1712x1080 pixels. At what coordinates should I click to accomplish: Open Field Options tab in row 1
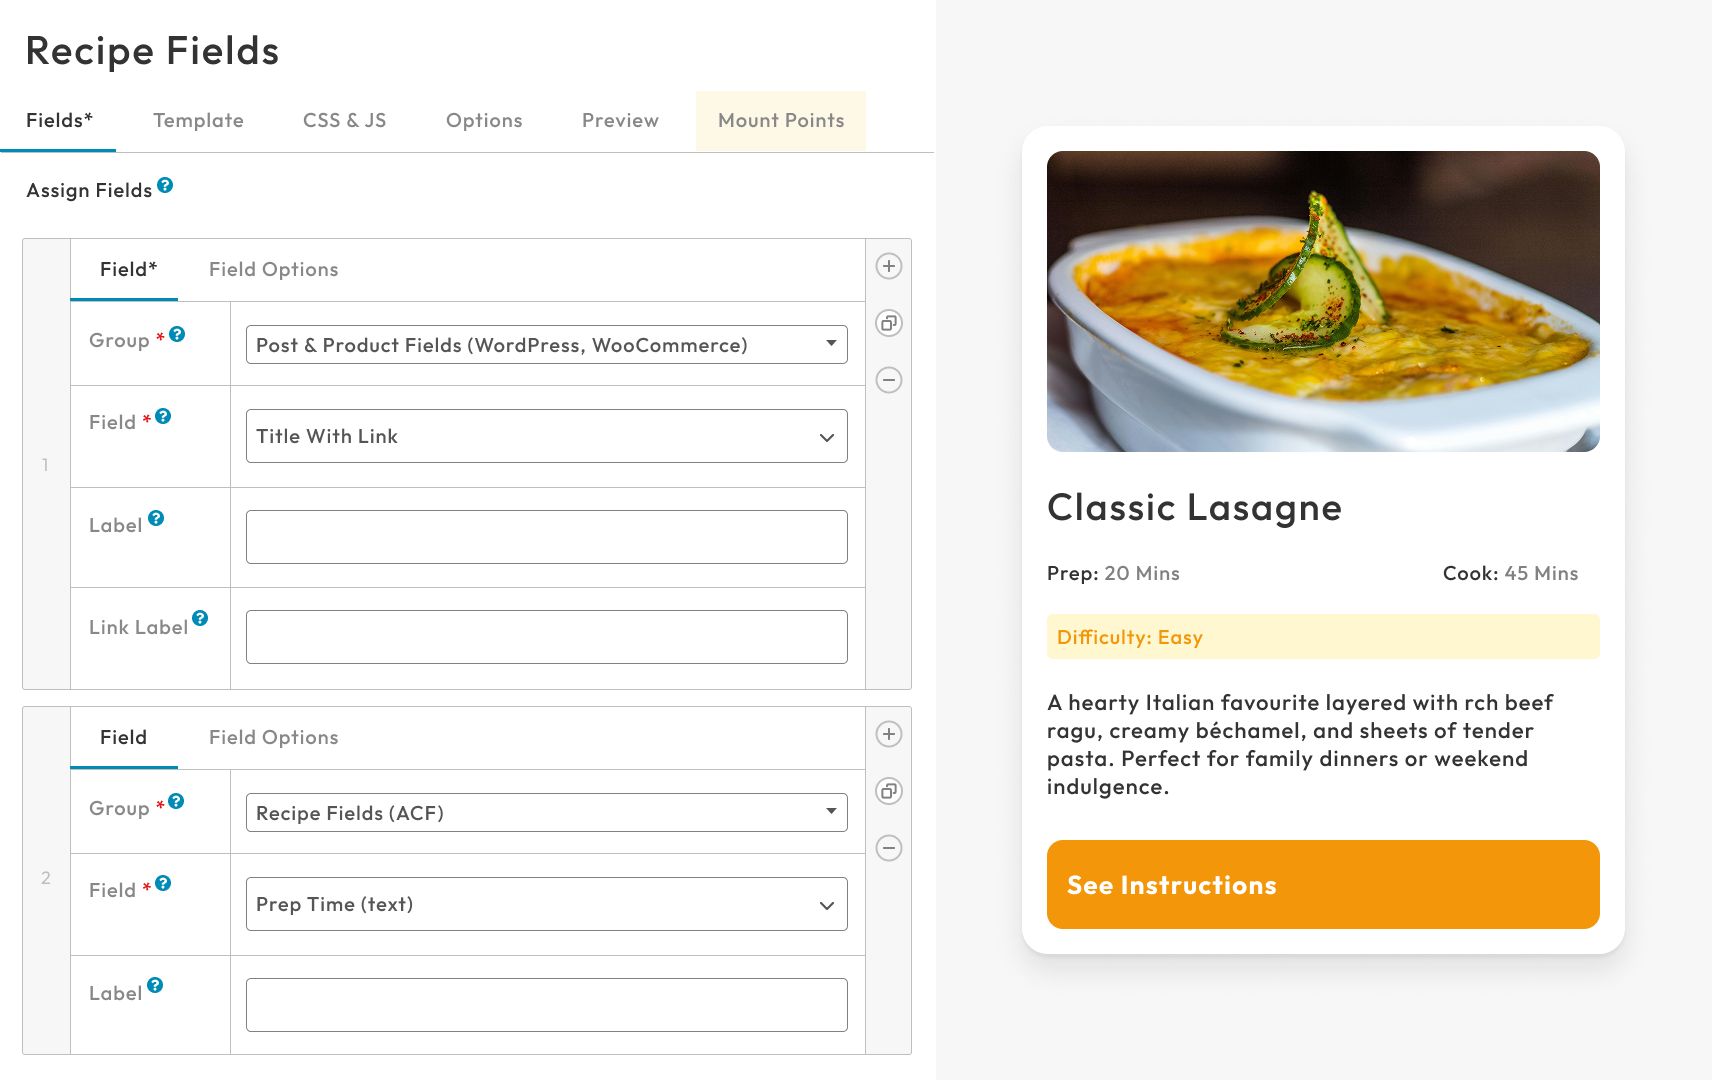pos(273,270)
